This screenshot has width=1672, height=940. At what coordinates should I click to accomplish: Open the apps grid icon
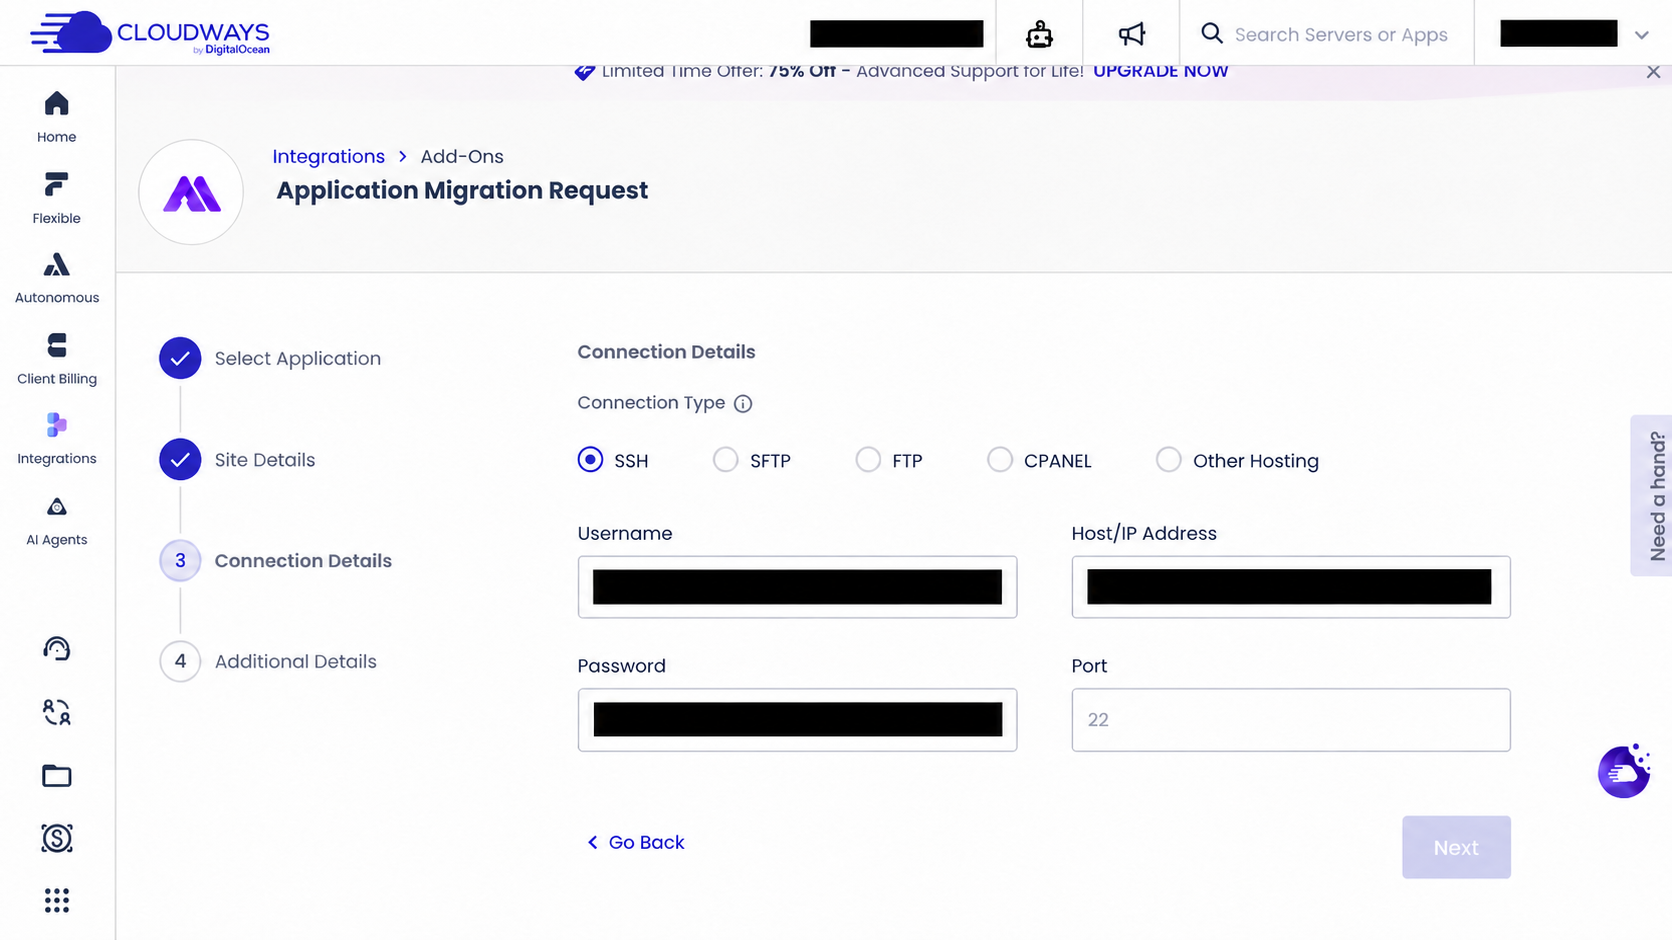(x=57, y=901)
